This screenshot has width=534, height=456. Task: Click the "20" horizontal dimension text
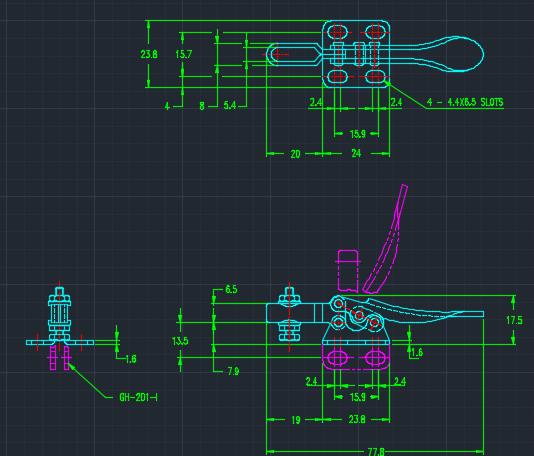click(x=295, y=154)
